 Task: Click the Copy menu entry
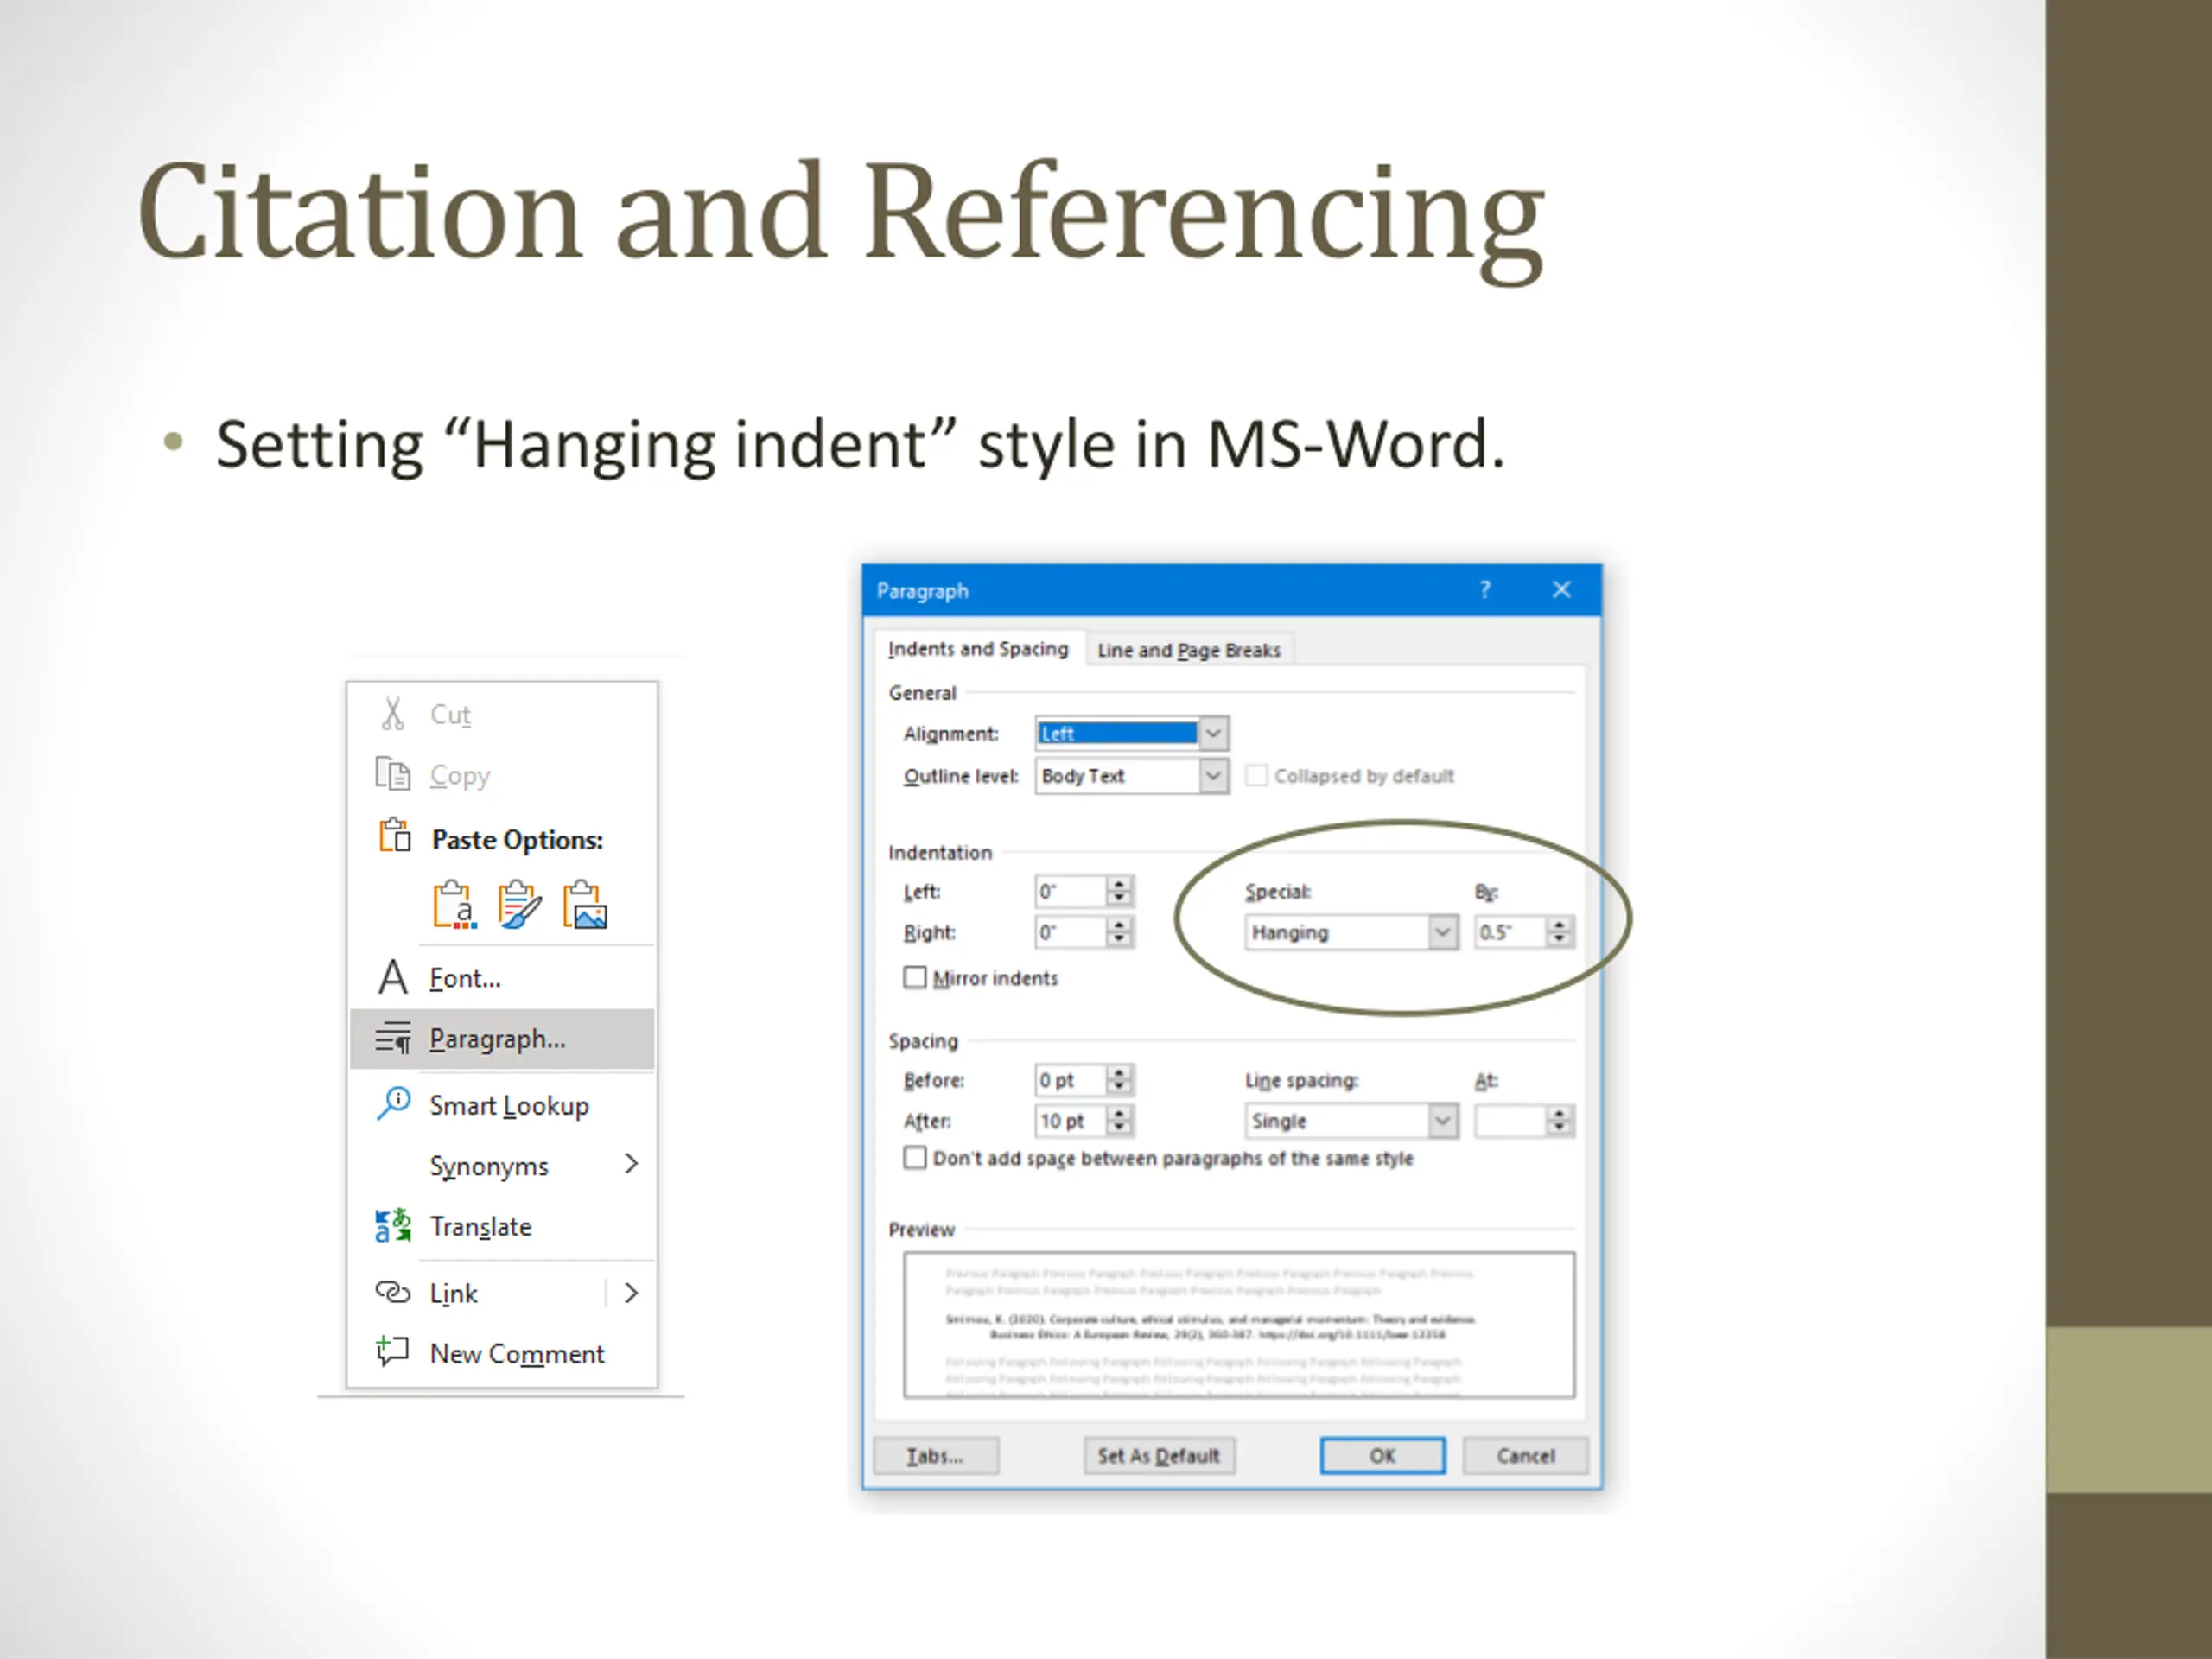(x=503, y=775)
